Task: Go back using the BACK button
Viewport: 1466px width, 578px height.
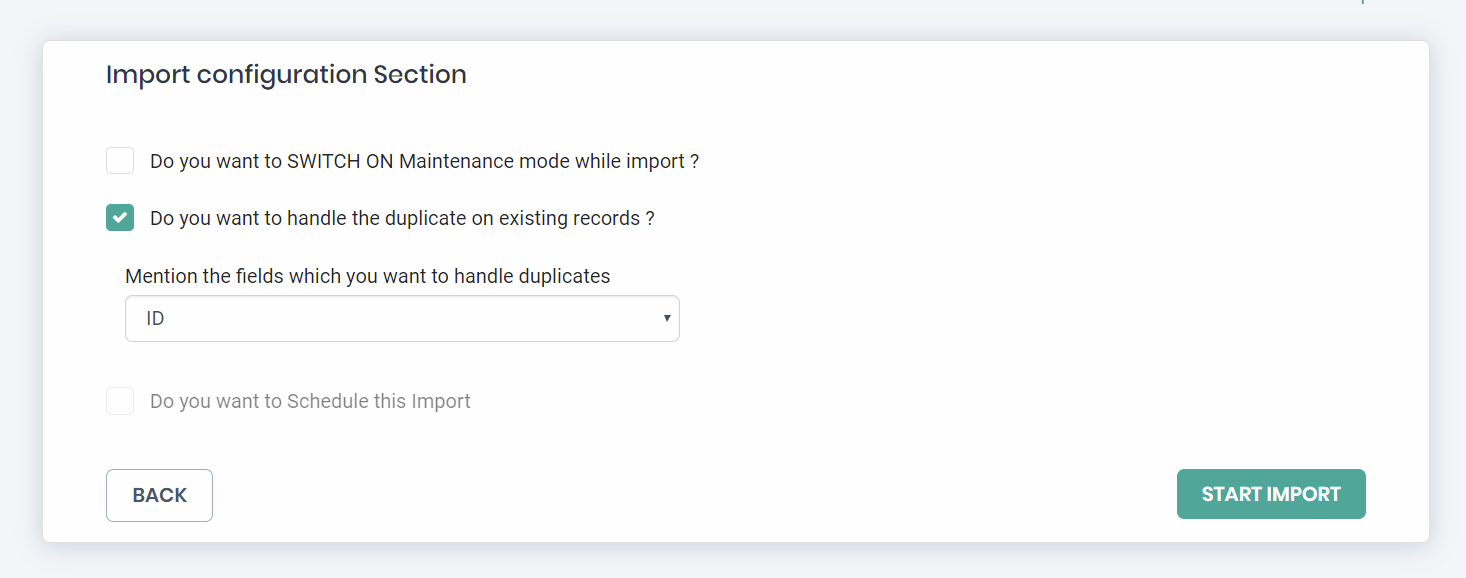Action: click(159, 496)
